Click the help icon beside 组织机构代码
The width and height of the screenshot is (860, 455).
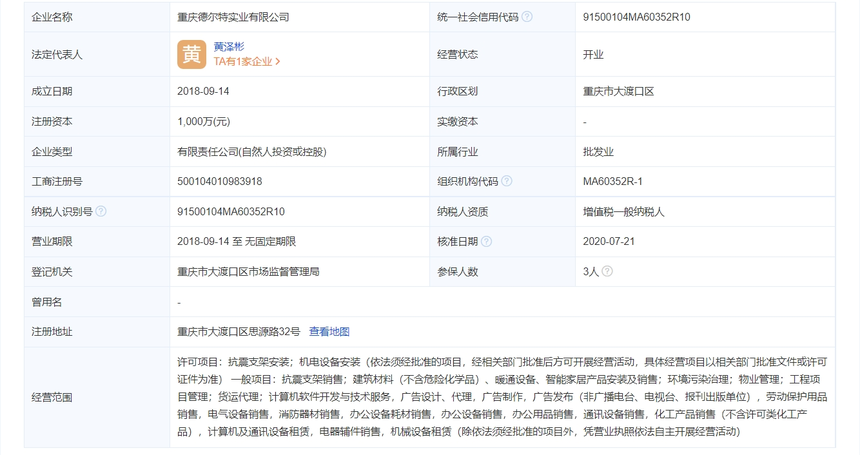pos(507,181)
